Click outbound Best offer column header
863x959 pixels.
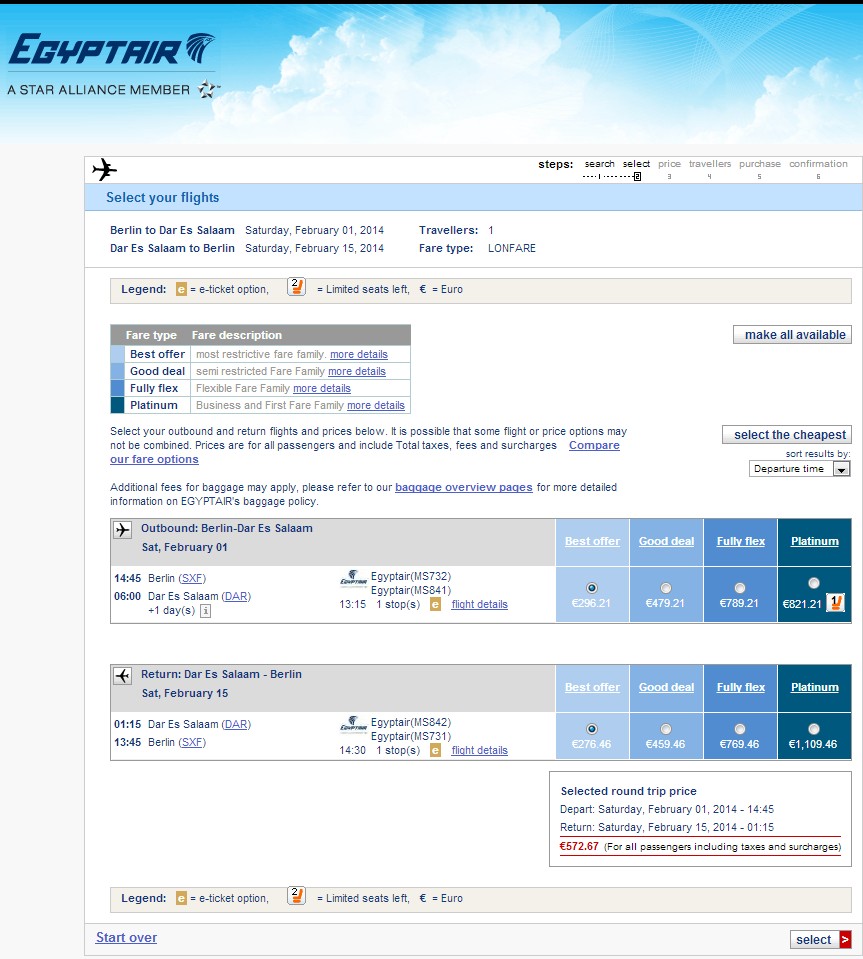point(592,541)
